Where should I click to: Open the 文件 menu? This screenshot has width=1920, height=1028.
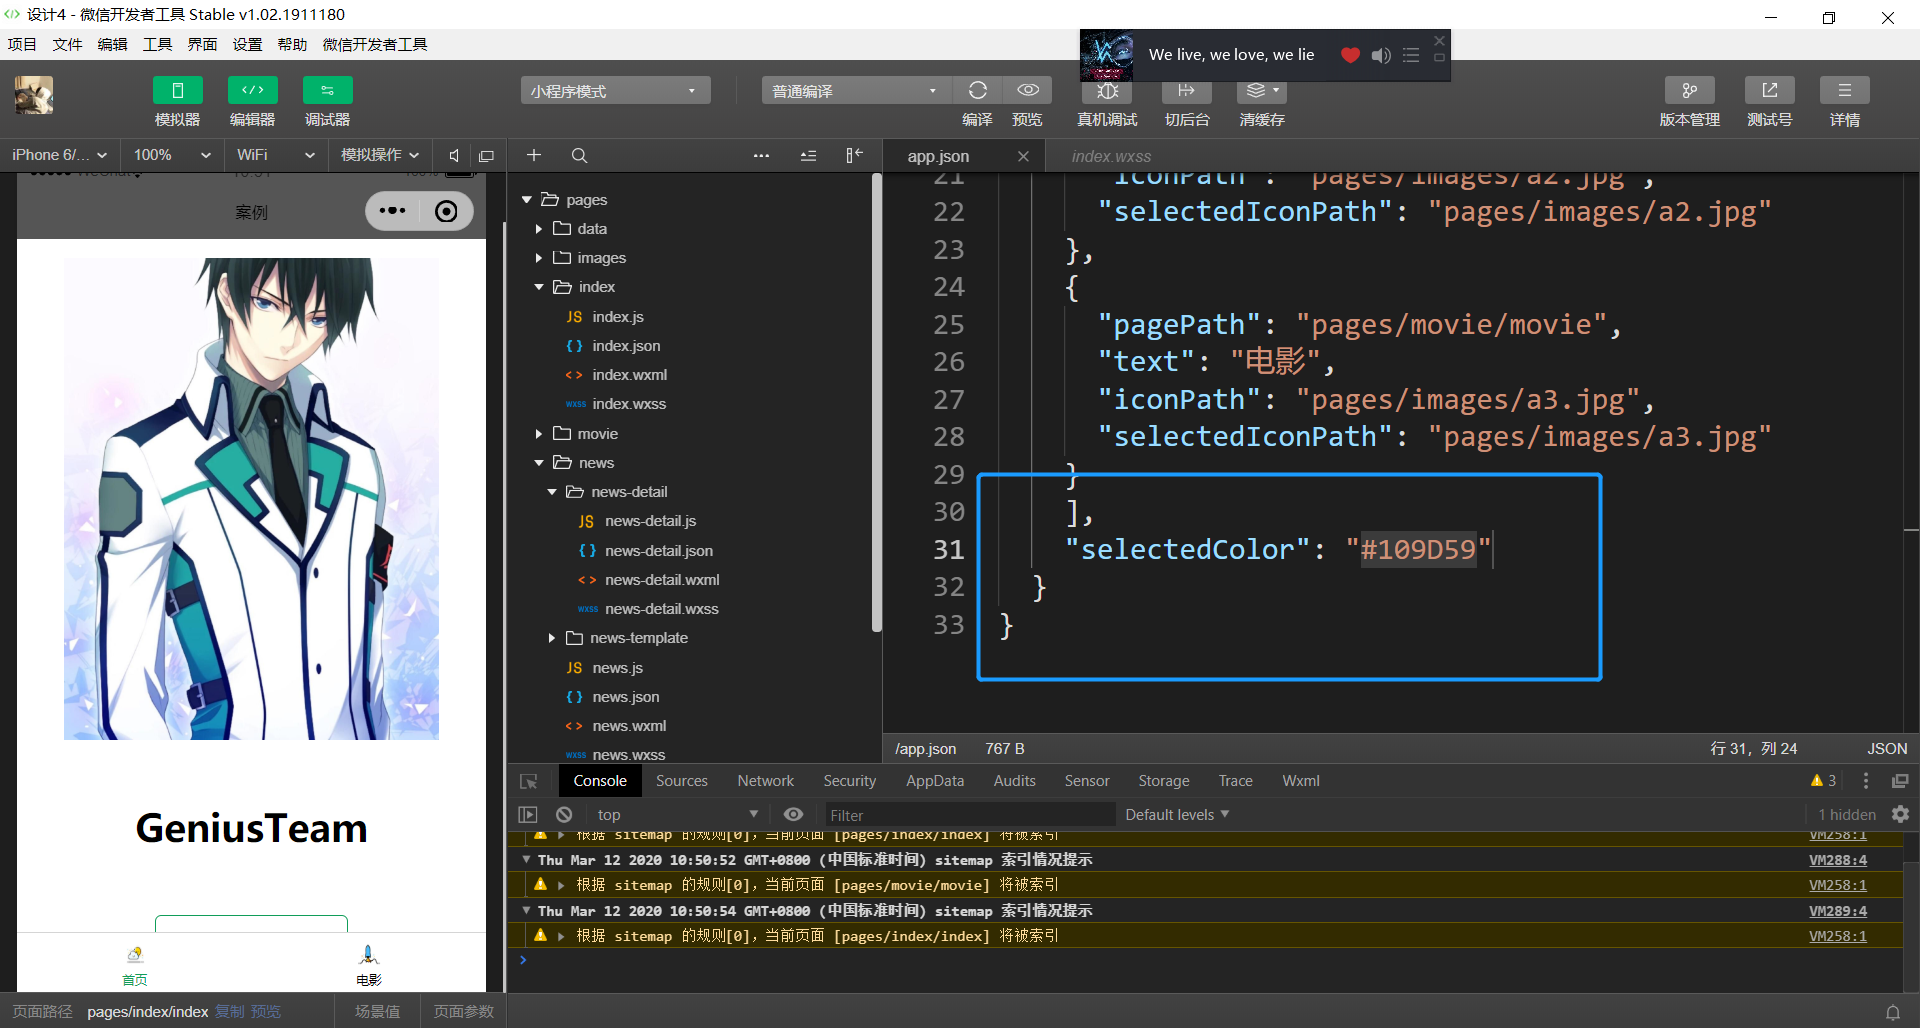tap(67, 44)
